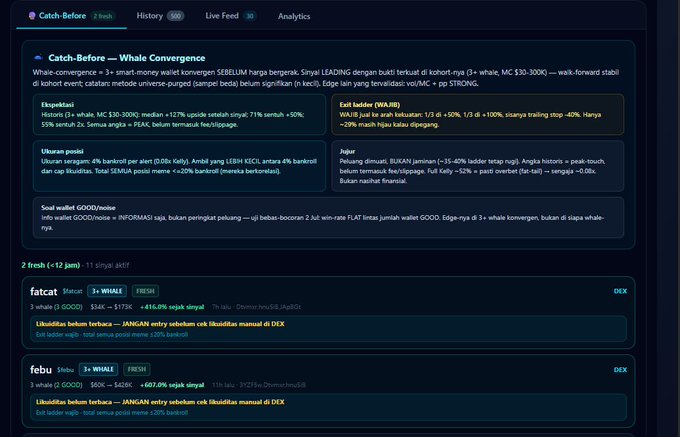Click the '2 fresh' badge on Catch-Before tab
680x437 pixels.
tap(103, 16)
